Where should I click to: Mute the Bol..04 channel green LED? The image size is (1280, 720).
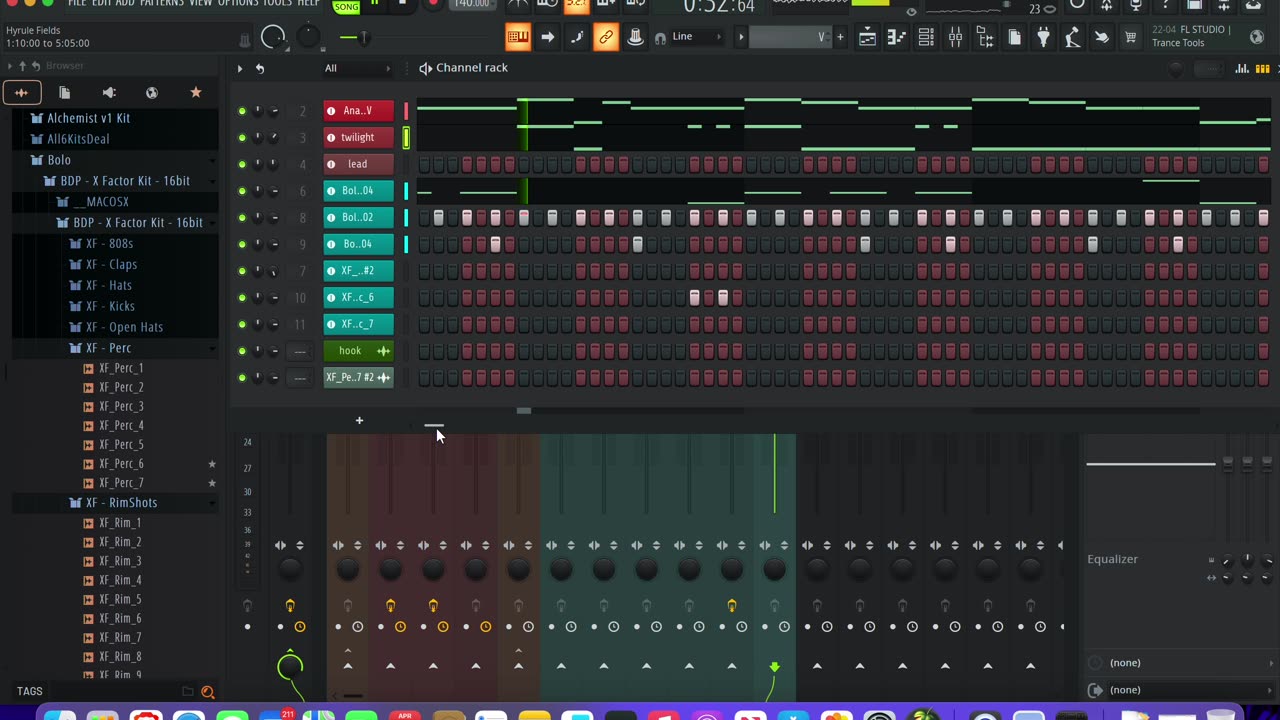pos(242,191)
